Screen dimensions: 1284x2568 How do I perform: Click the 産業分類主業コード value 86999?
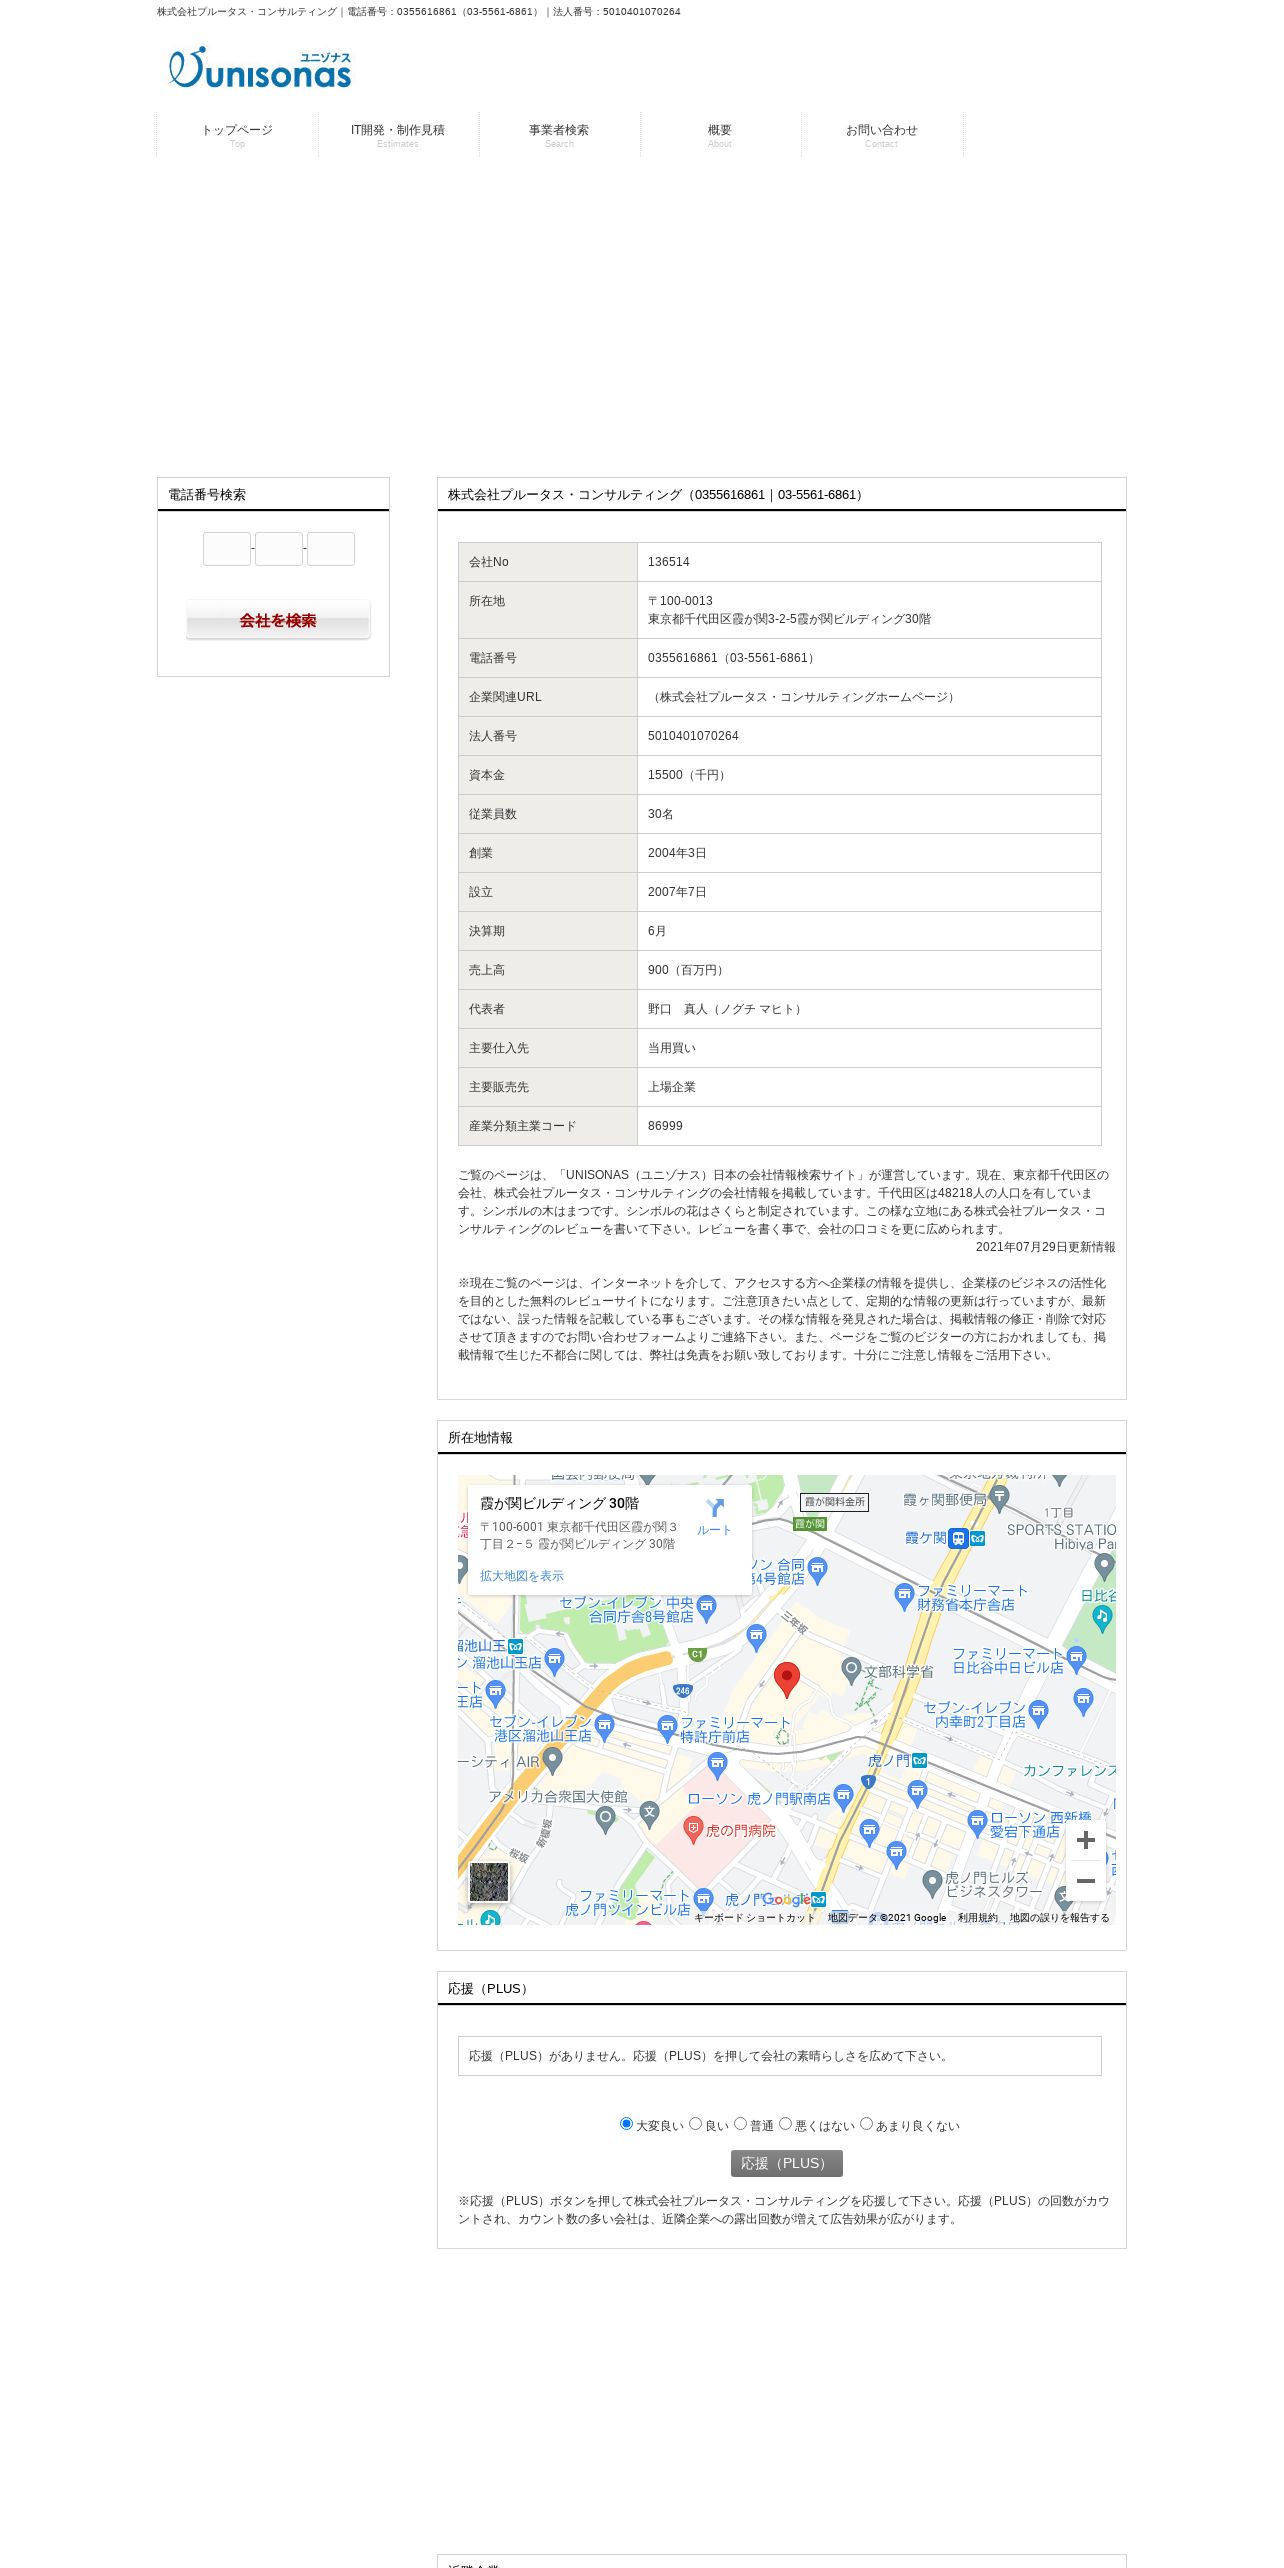[665, 1126]
